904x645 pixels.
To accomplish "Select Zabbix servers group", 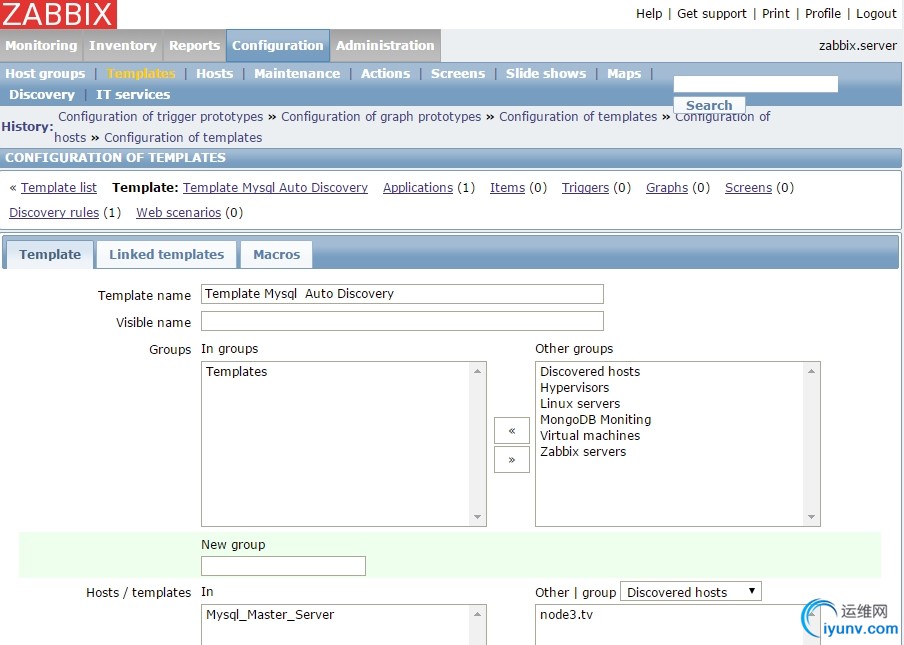I will (583, 452).
